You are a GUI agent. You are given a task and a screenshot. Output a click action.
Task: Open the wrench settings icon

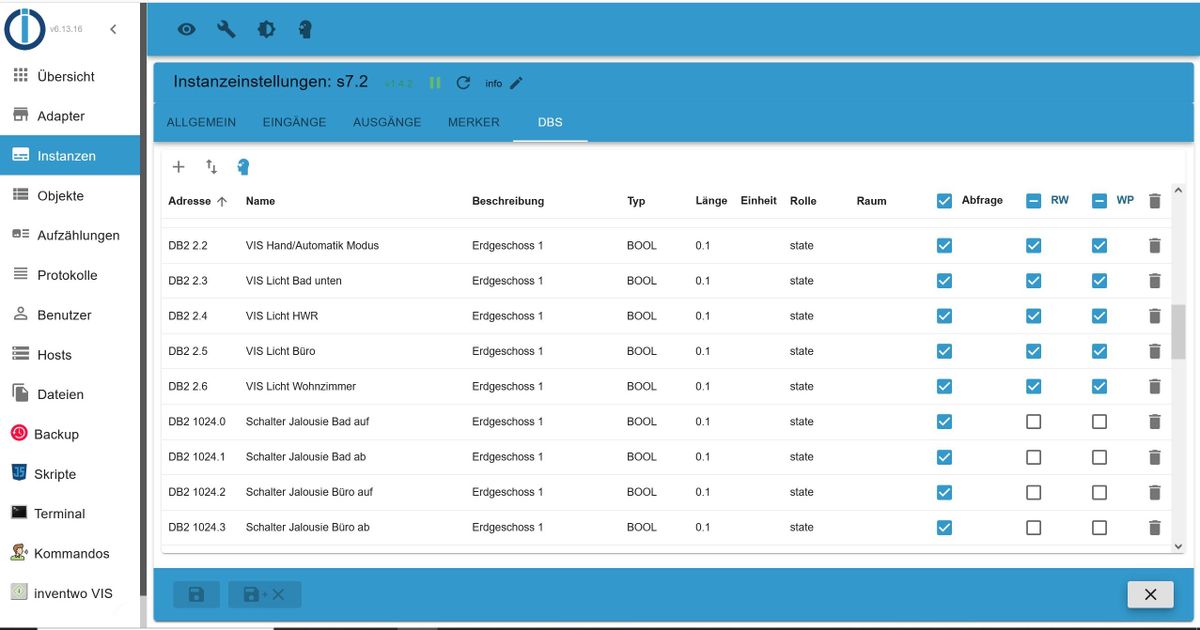227,29
